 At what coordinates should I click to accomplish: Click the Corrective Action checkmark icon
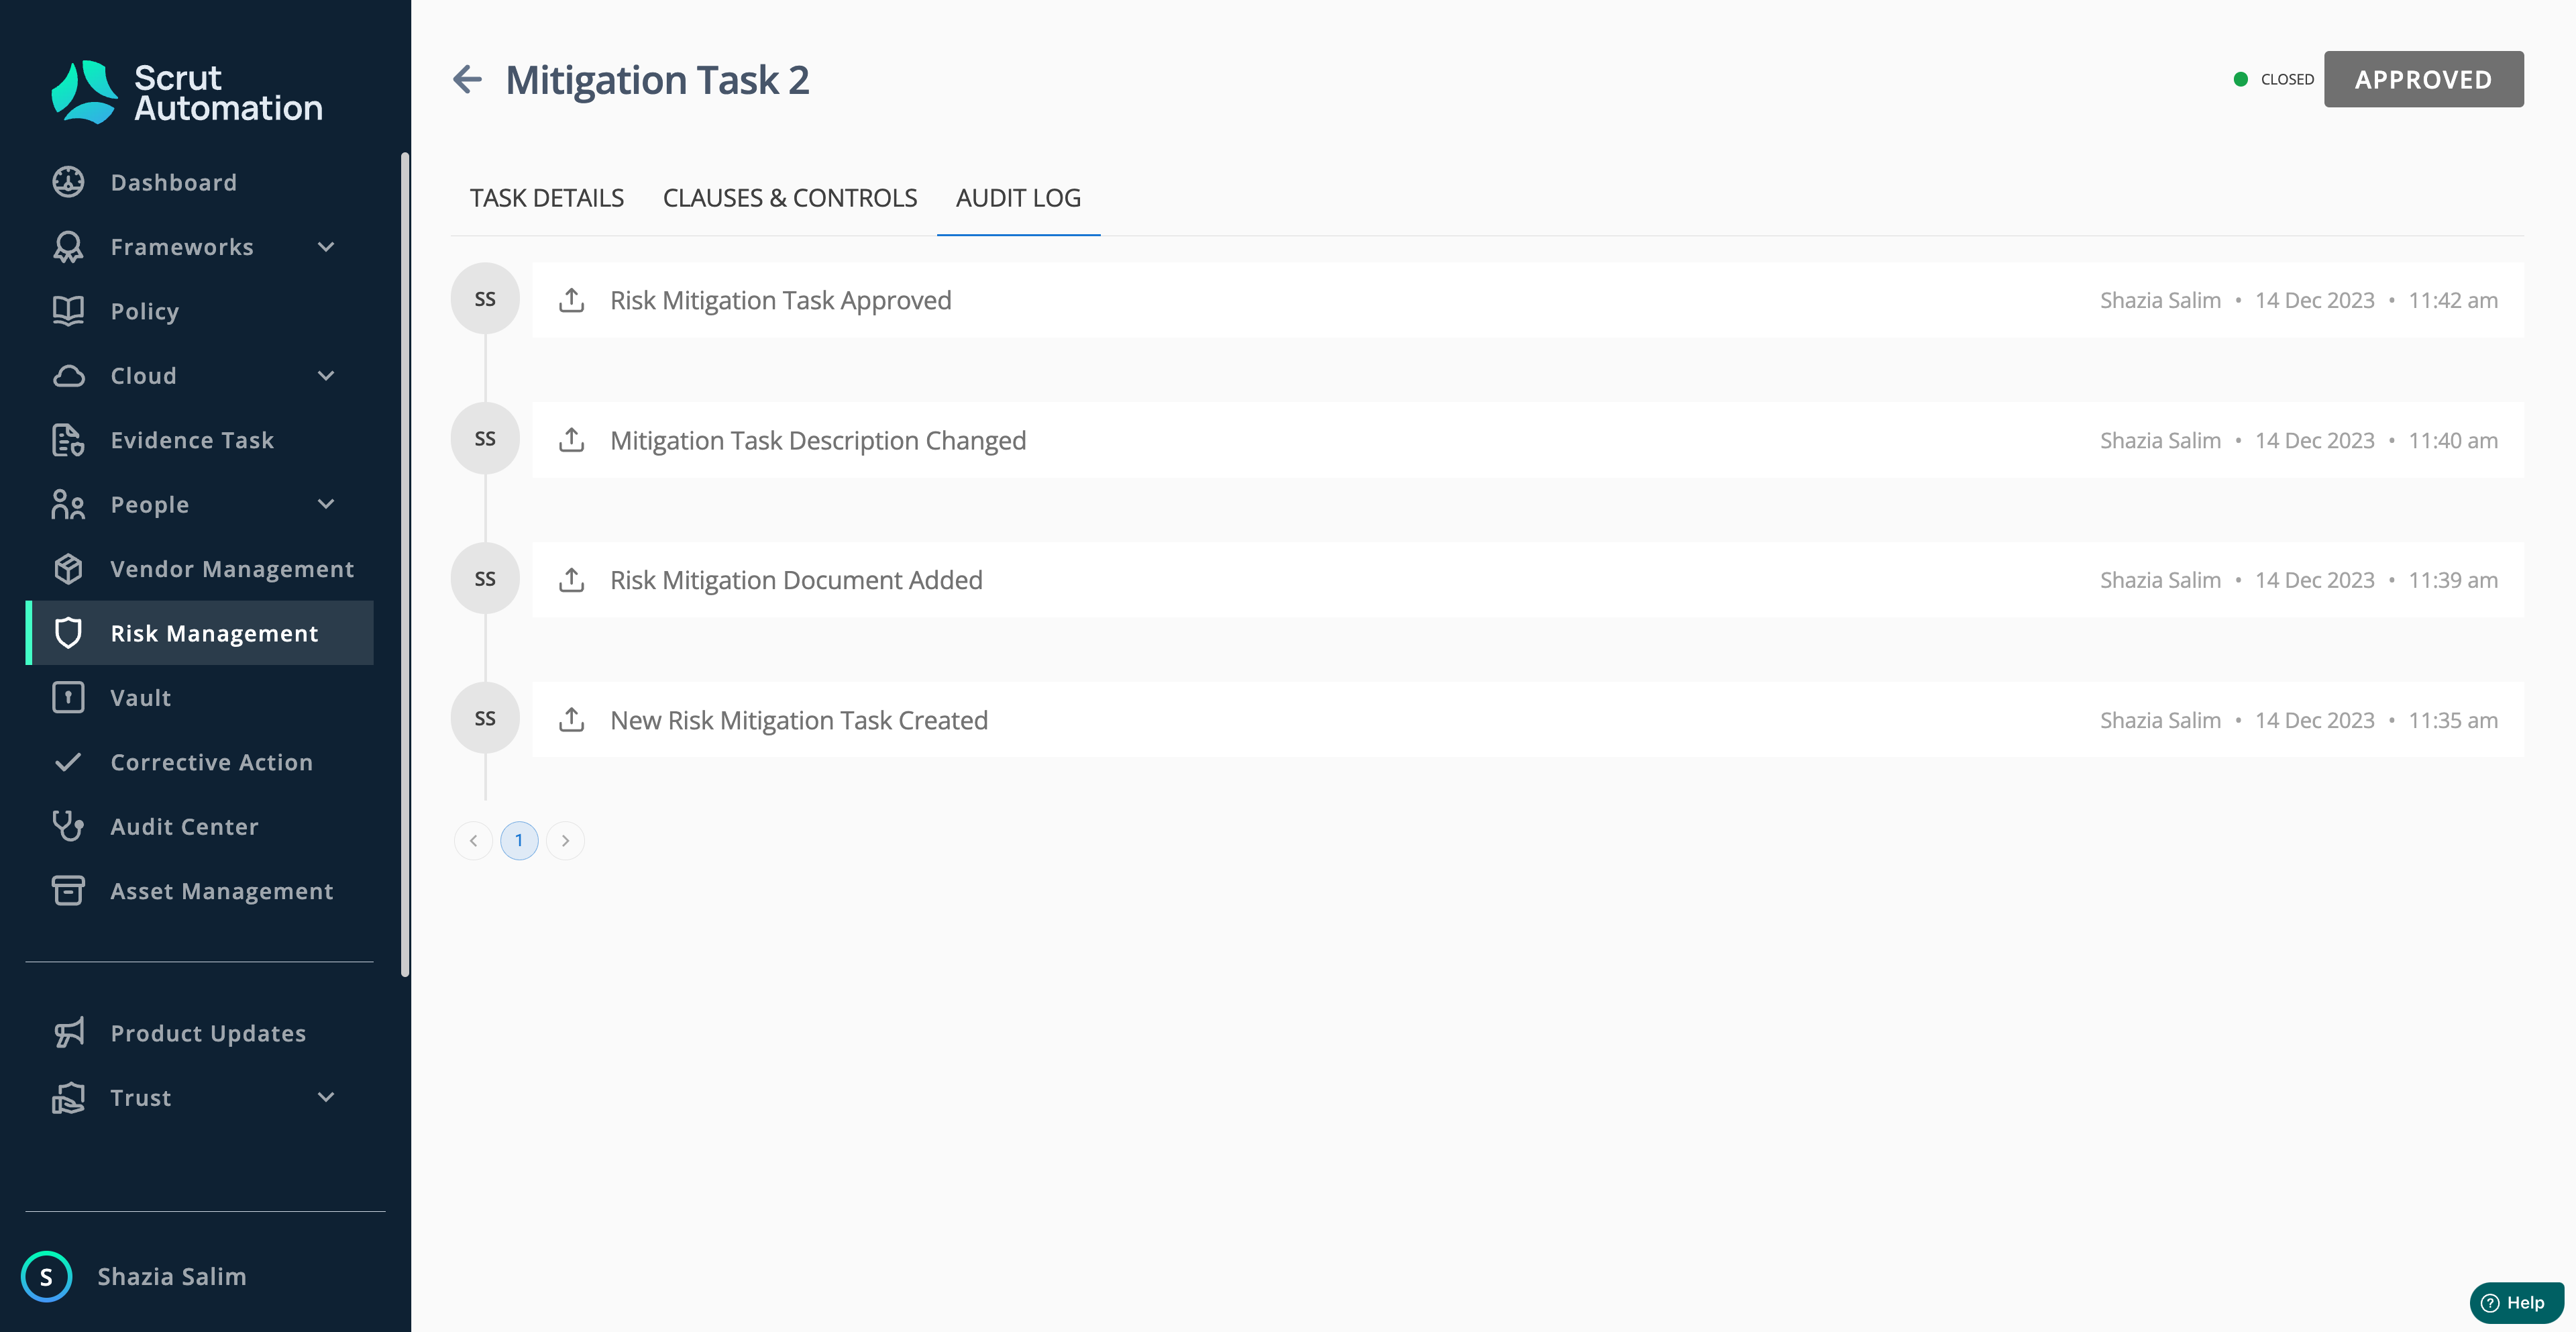pos(68,762)
